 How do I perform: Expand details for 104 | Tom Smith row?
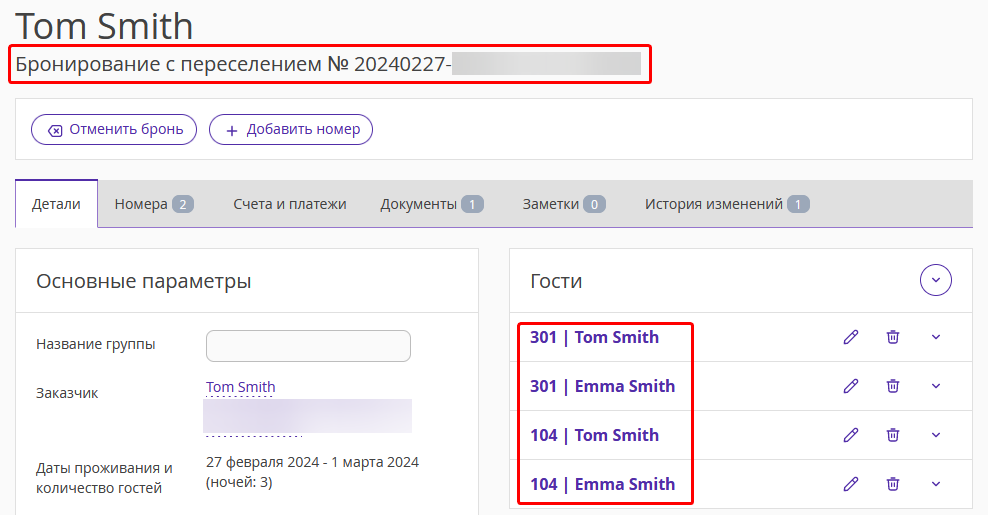coord(936,435)
